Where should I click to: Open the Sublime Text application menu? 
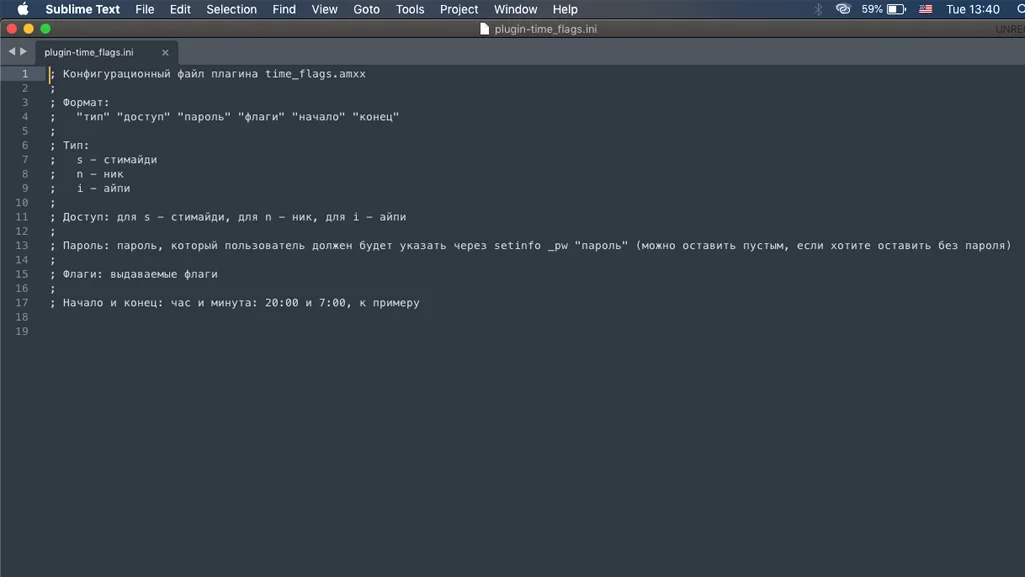point(82,9)
